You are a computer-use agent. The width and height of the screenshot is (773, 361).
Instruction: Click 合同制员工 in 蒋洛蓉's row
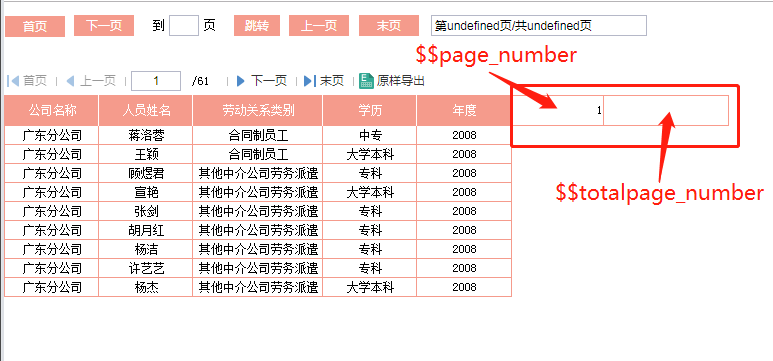(258, 135)
